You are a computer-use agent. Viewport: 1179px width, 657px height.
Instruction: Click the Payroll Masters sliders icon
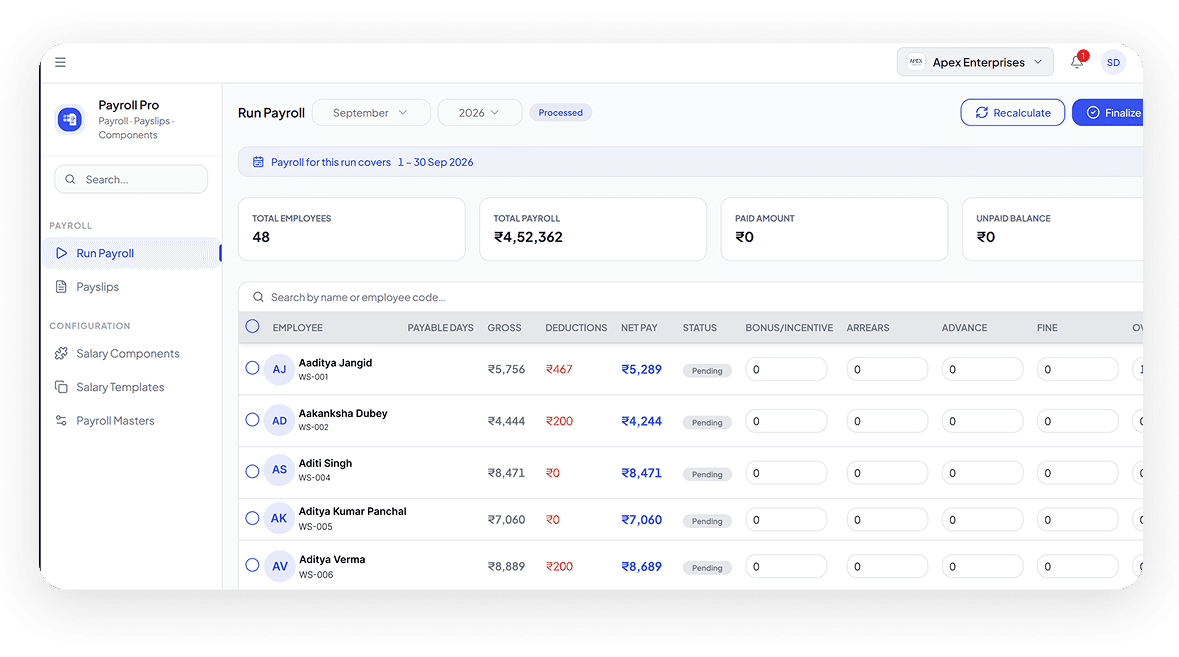[x=62, y=420]
